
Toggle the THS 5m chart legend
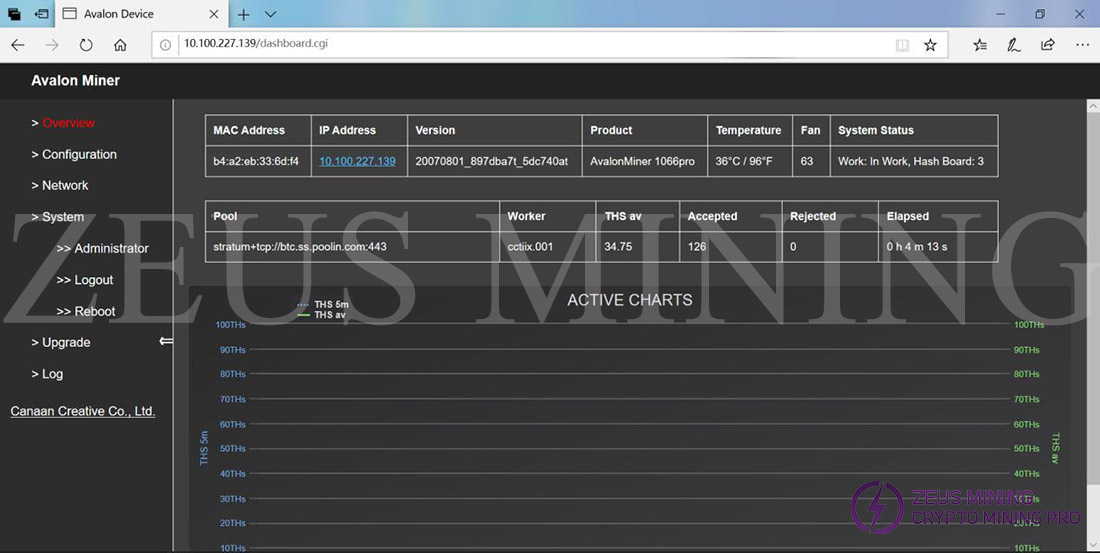point(323,305)
